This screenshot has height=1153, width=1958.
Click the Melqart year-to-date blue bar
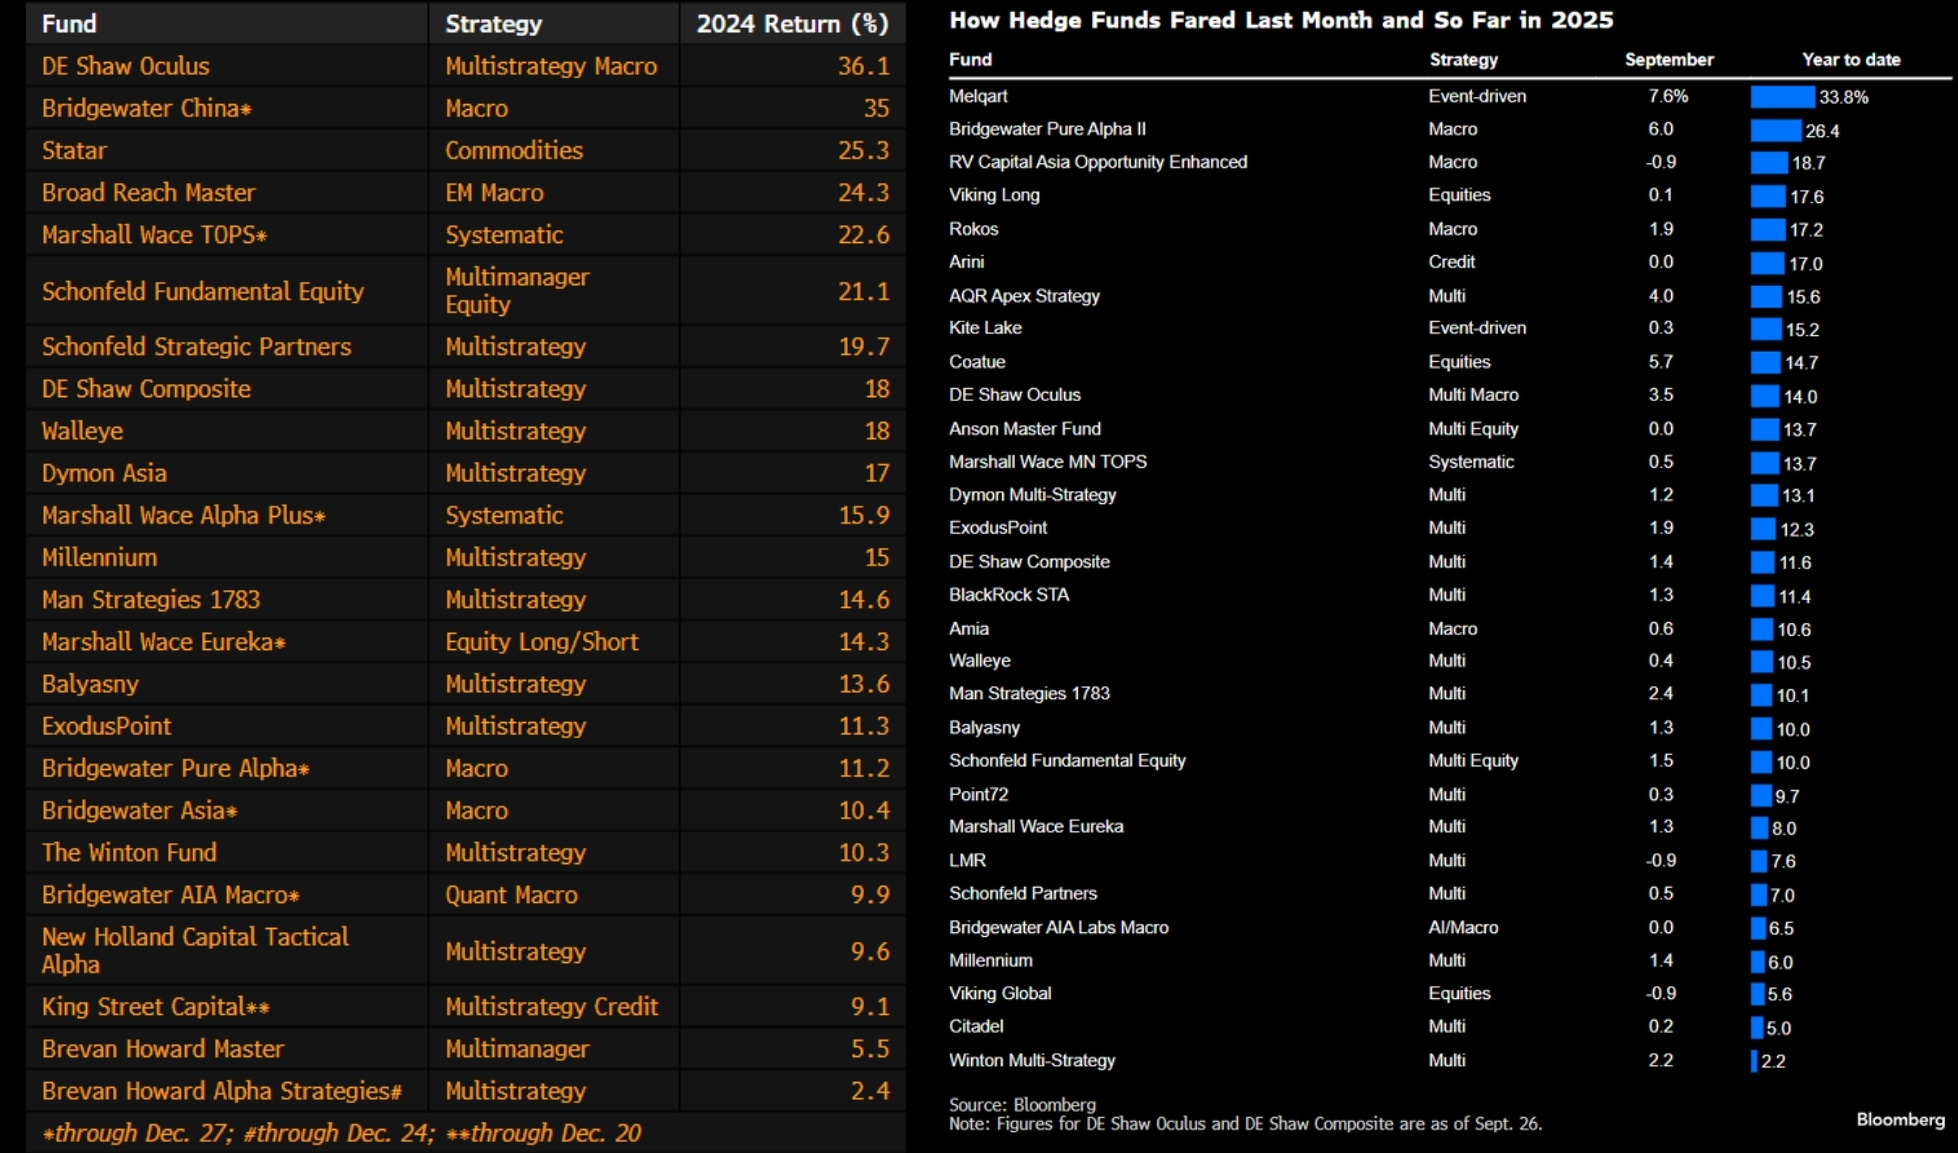(x=1781, y=97)
